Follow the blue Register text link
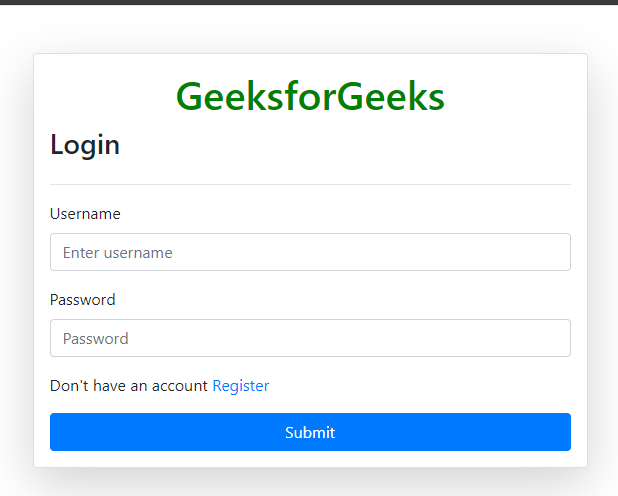 tap(241, 385)
